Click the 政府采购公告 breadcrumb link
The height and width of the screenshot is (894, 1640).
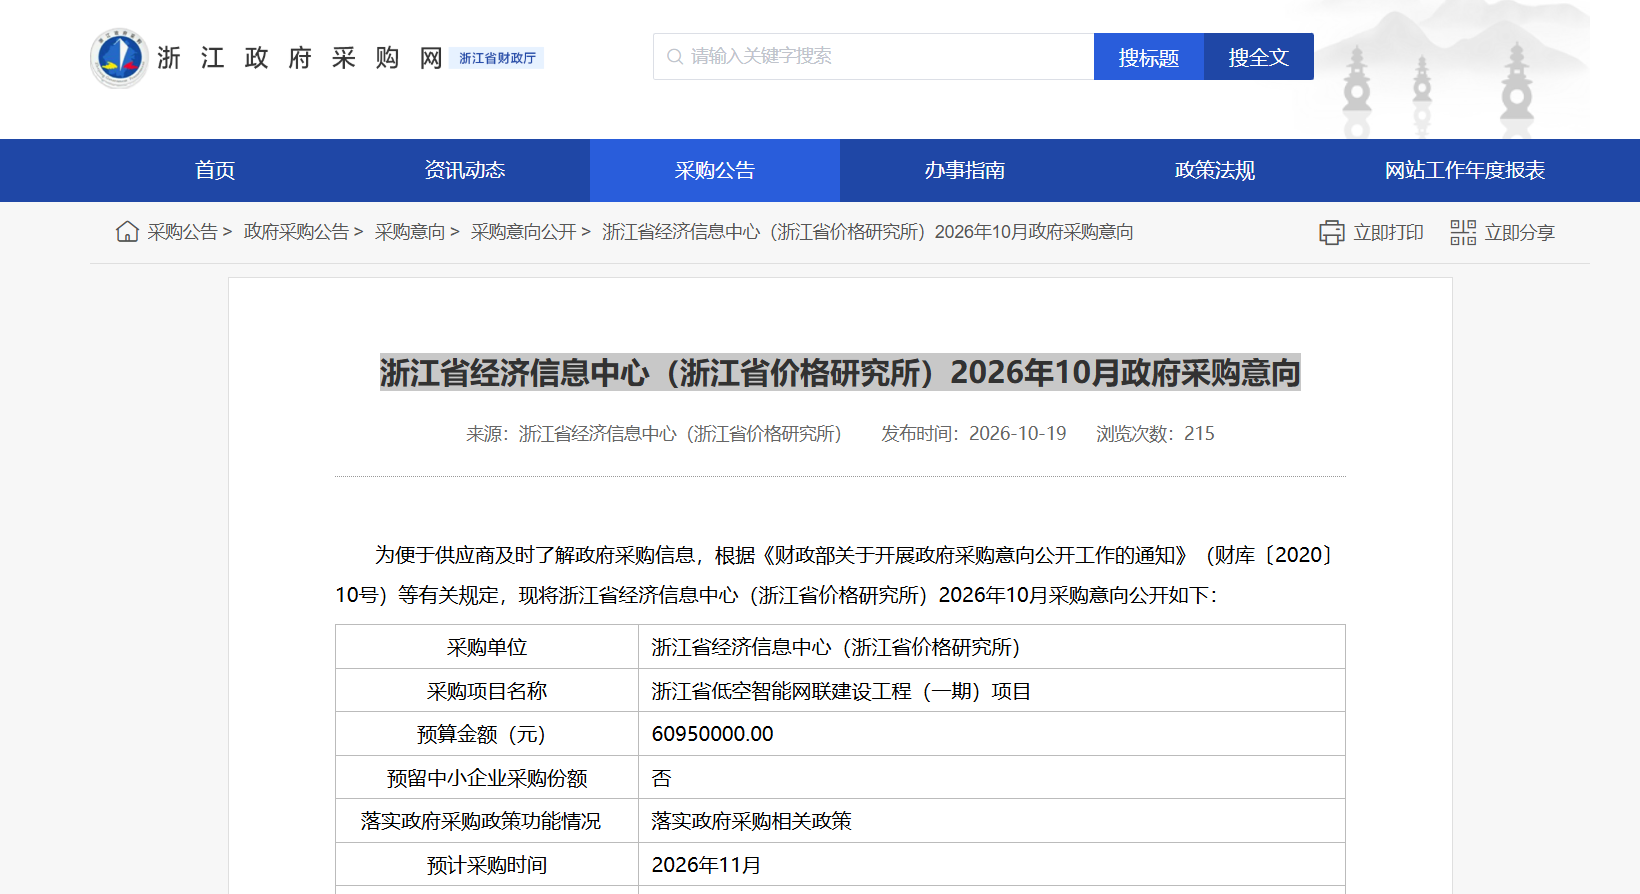pyautogui.click(x=297, y=232)
